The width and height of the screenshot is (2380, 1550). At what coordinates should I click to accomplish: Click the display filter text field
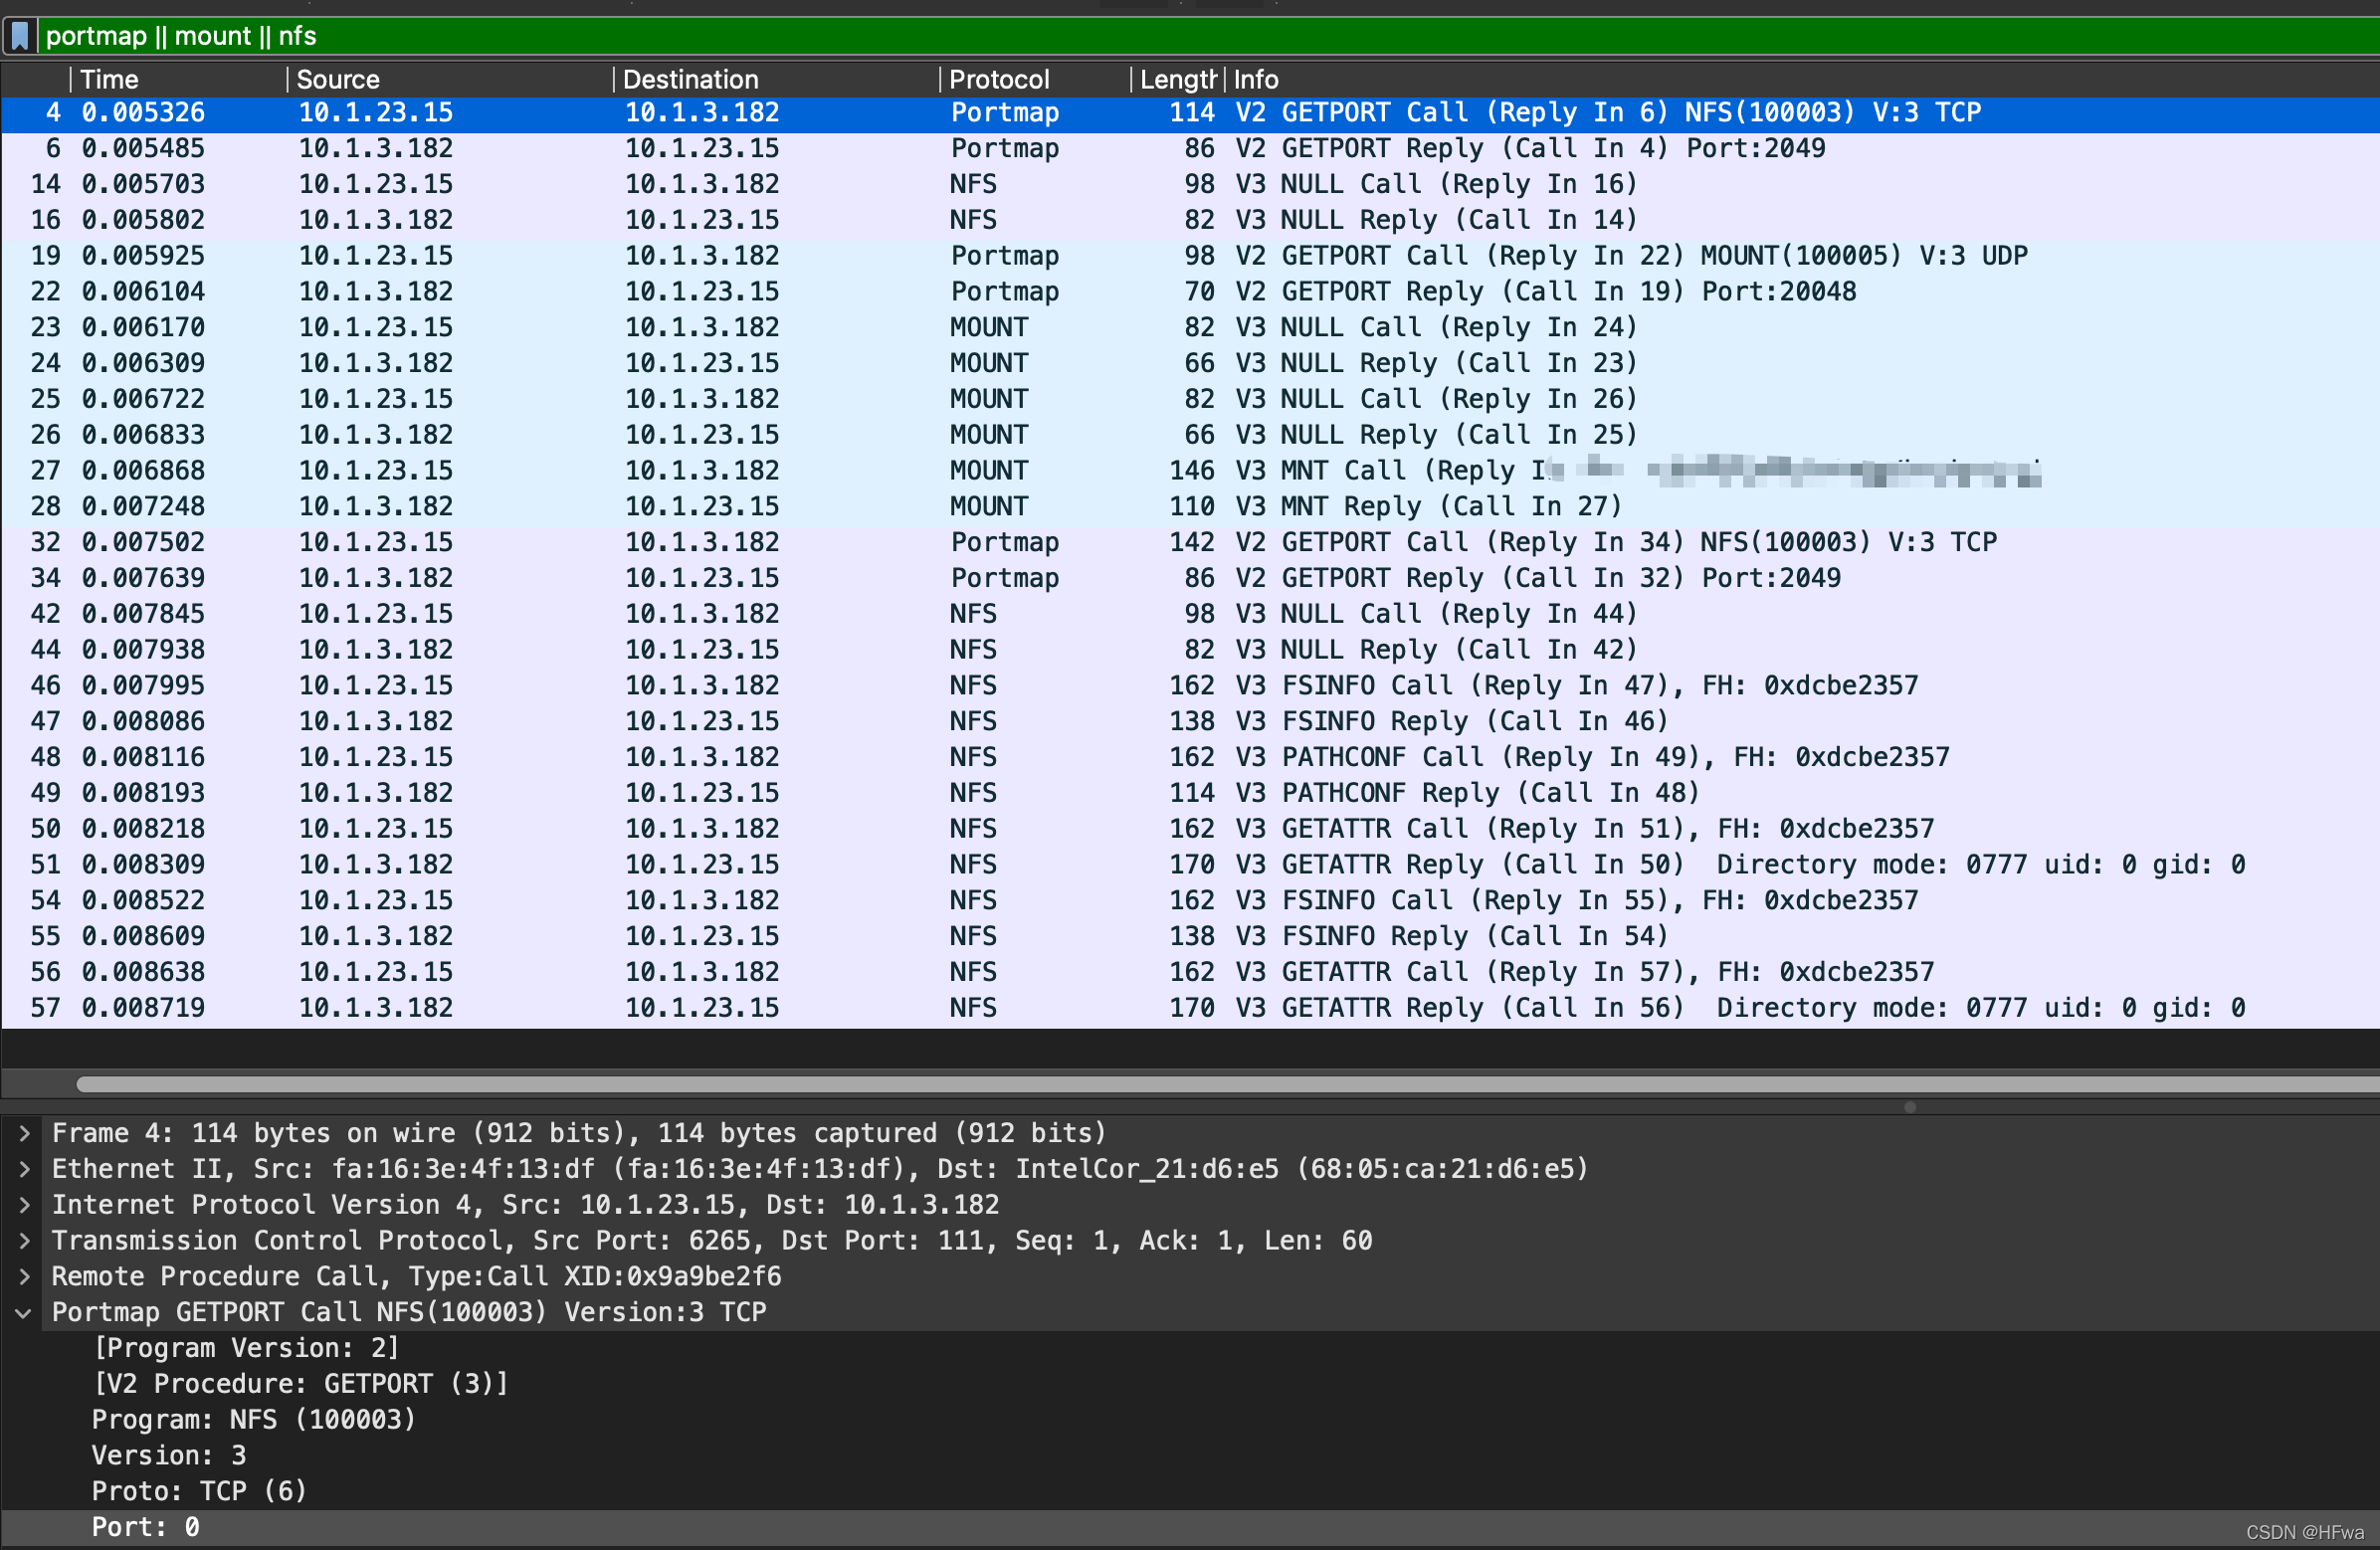coord(1000,36)
